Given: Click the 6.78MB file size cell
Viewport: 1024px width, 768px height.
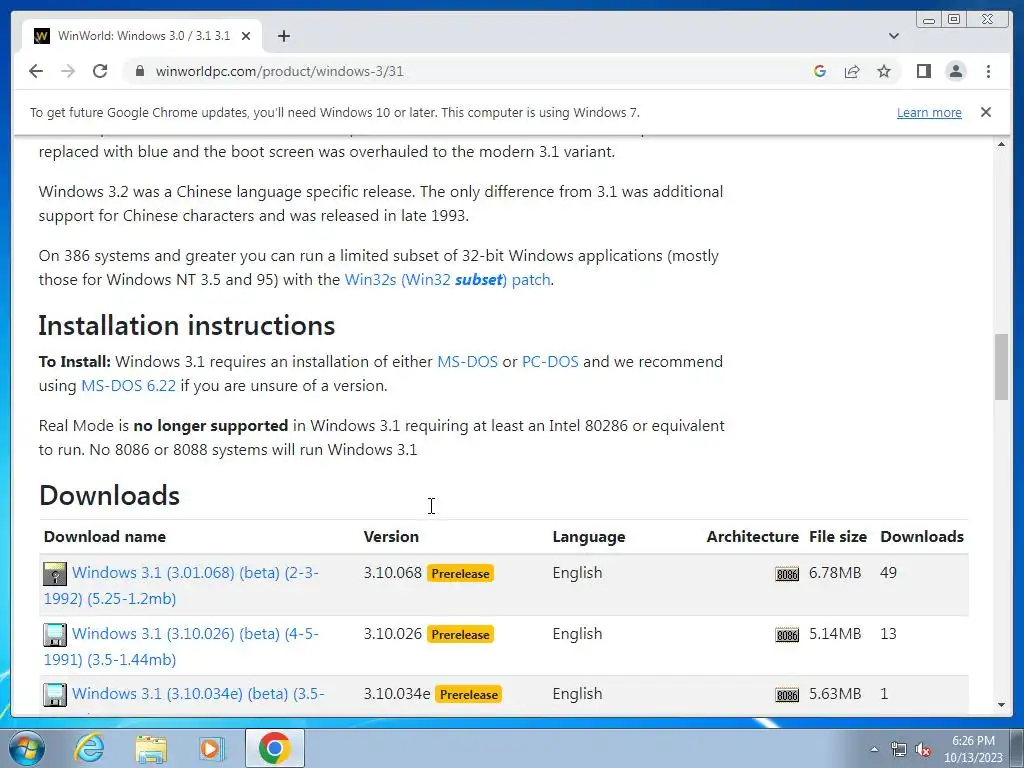Looking at the screenshot, I should pos(835,573).
